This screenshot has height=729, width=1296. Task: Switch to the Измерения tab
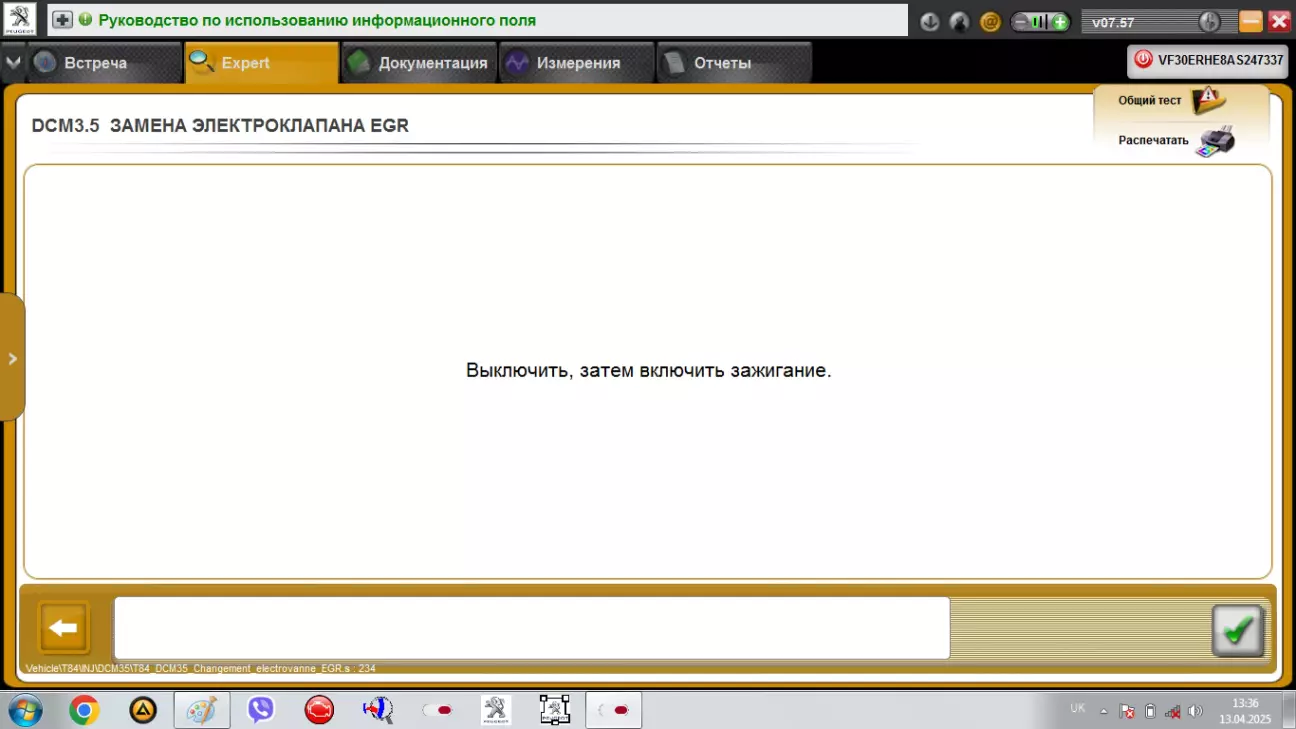tap(577, 63)
